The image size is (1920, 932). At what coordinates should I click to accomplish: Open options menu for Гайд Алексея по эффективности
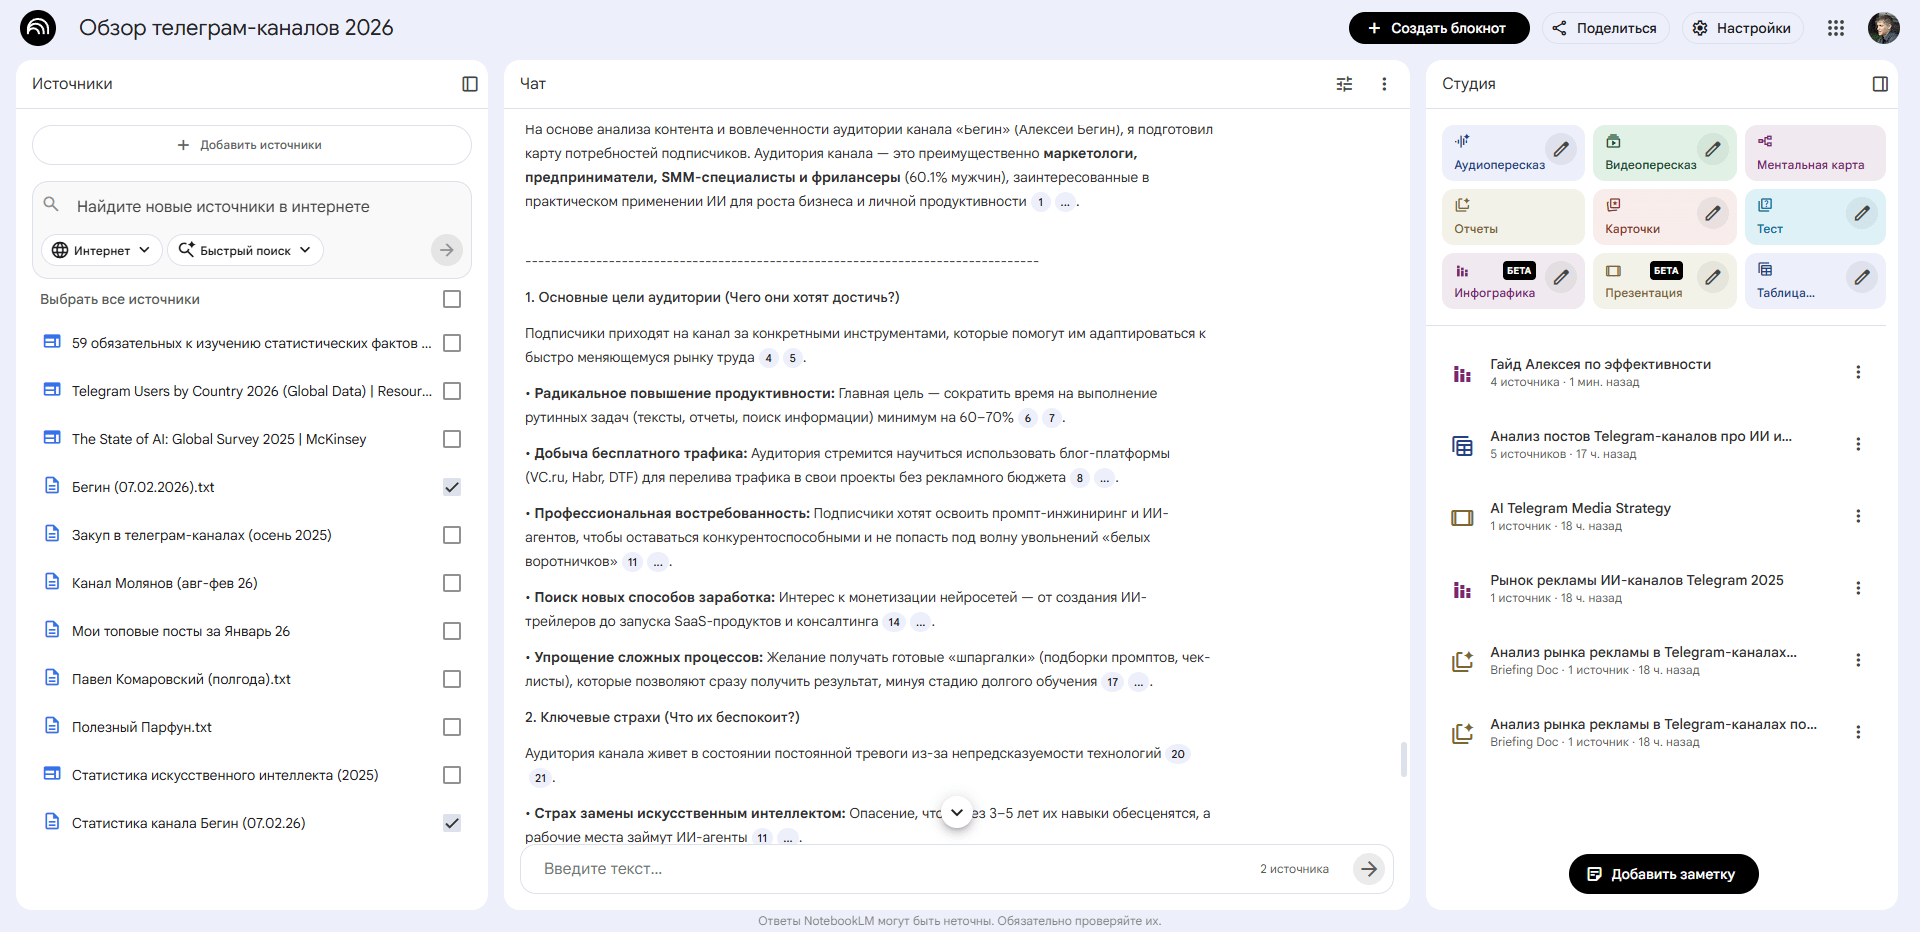coord(1859,371)
